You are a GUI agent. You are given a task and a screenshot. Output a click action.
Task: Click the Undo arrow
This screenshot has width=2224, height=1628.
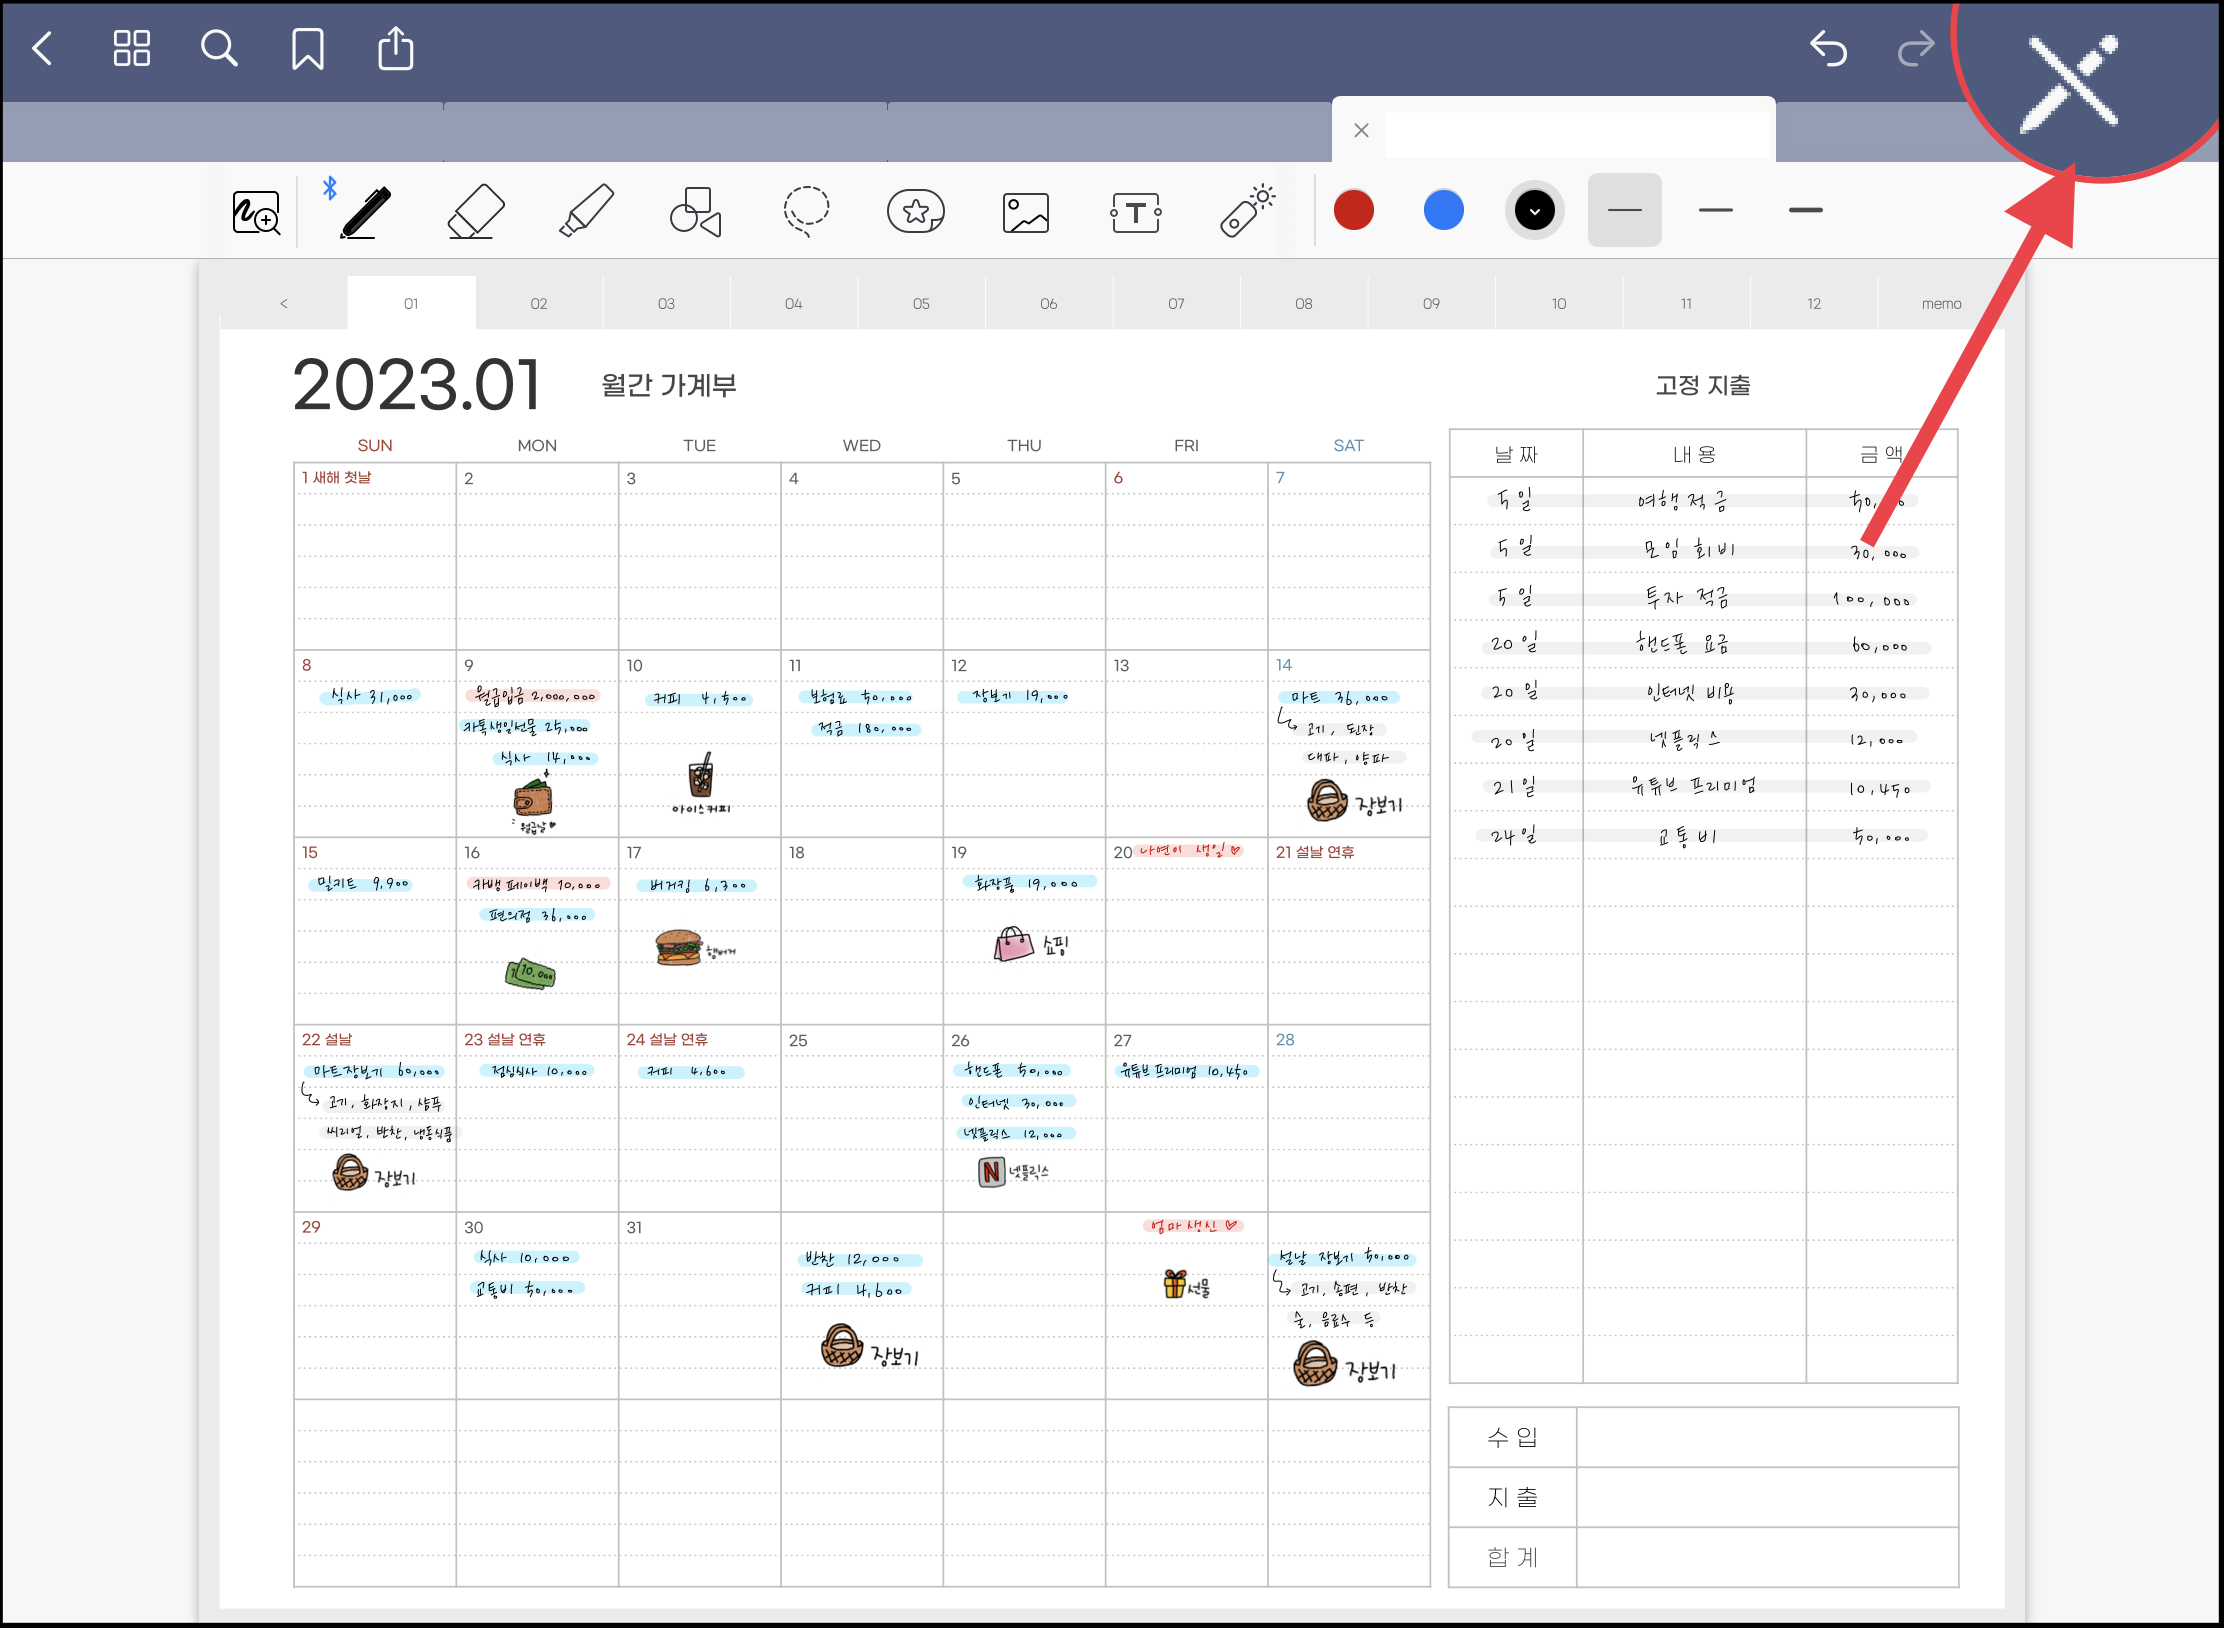point(1829,48)
